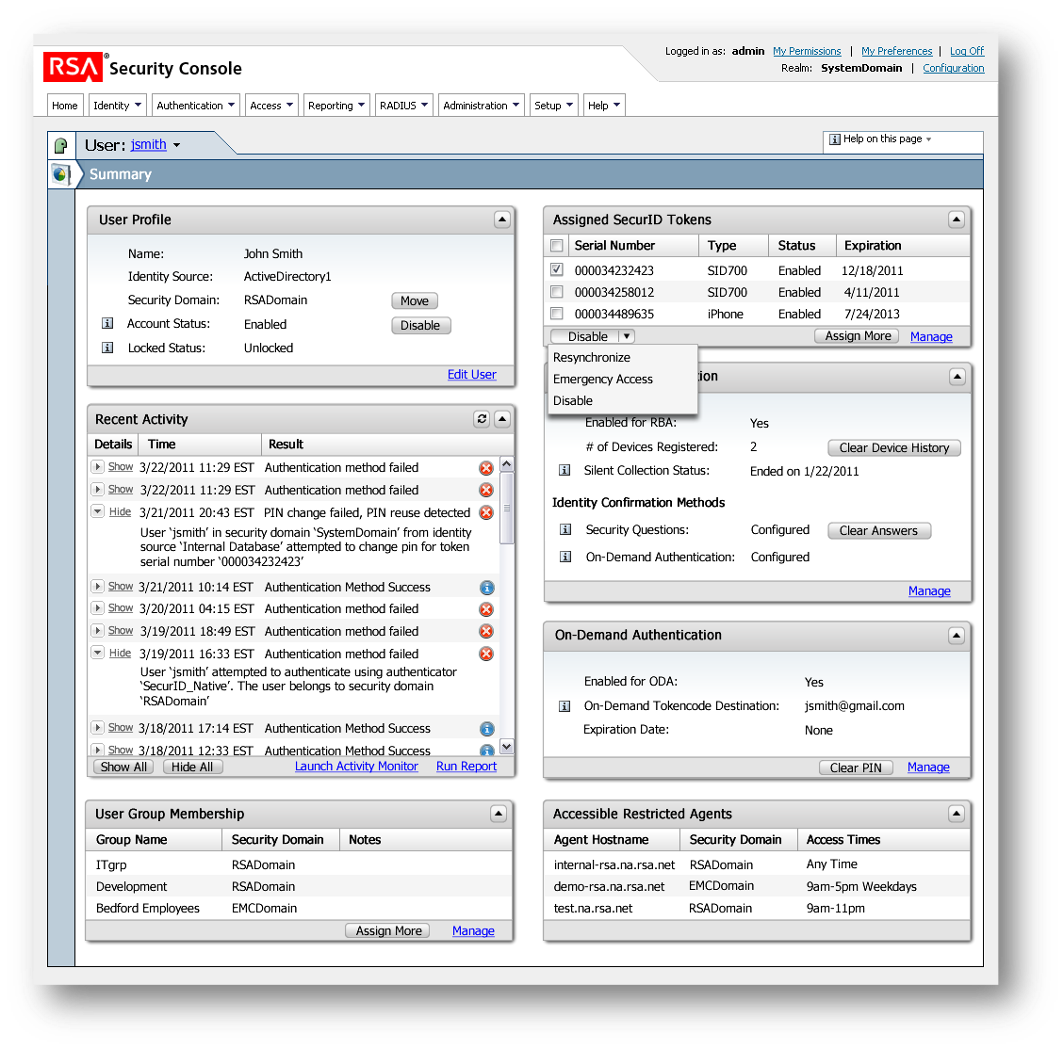Click error icon for 3/22/2011 11:29 first entry
1062x1047 pixels.
[486, 468]
